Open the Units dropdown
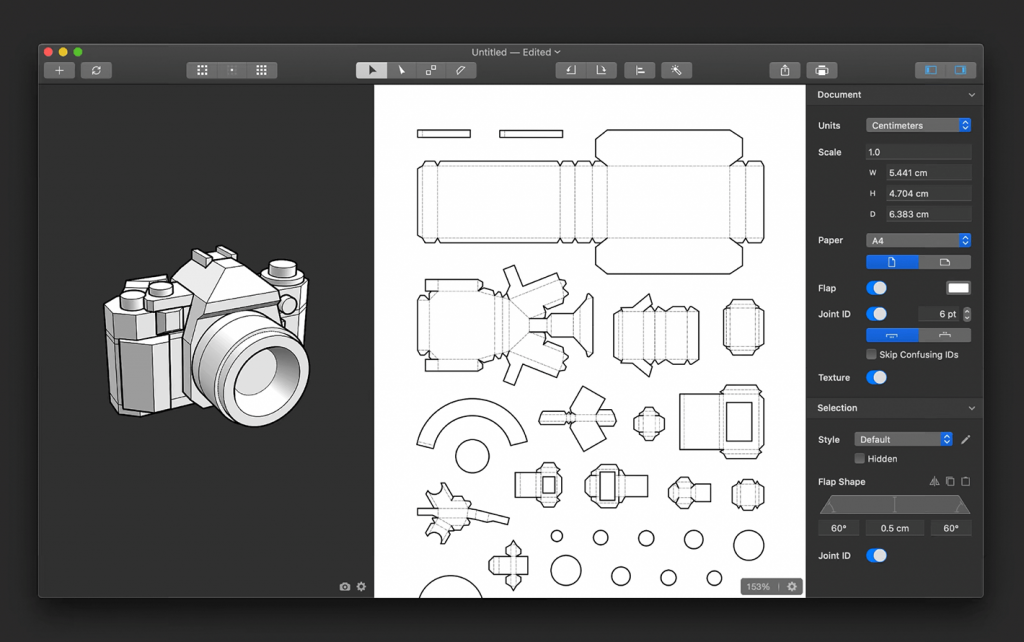Screen dimensions: 1024x642 click(x=918, y=125)
